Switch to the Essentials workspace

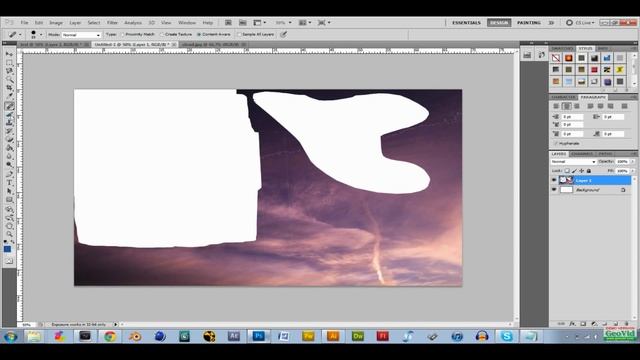[x=466, y=23]
